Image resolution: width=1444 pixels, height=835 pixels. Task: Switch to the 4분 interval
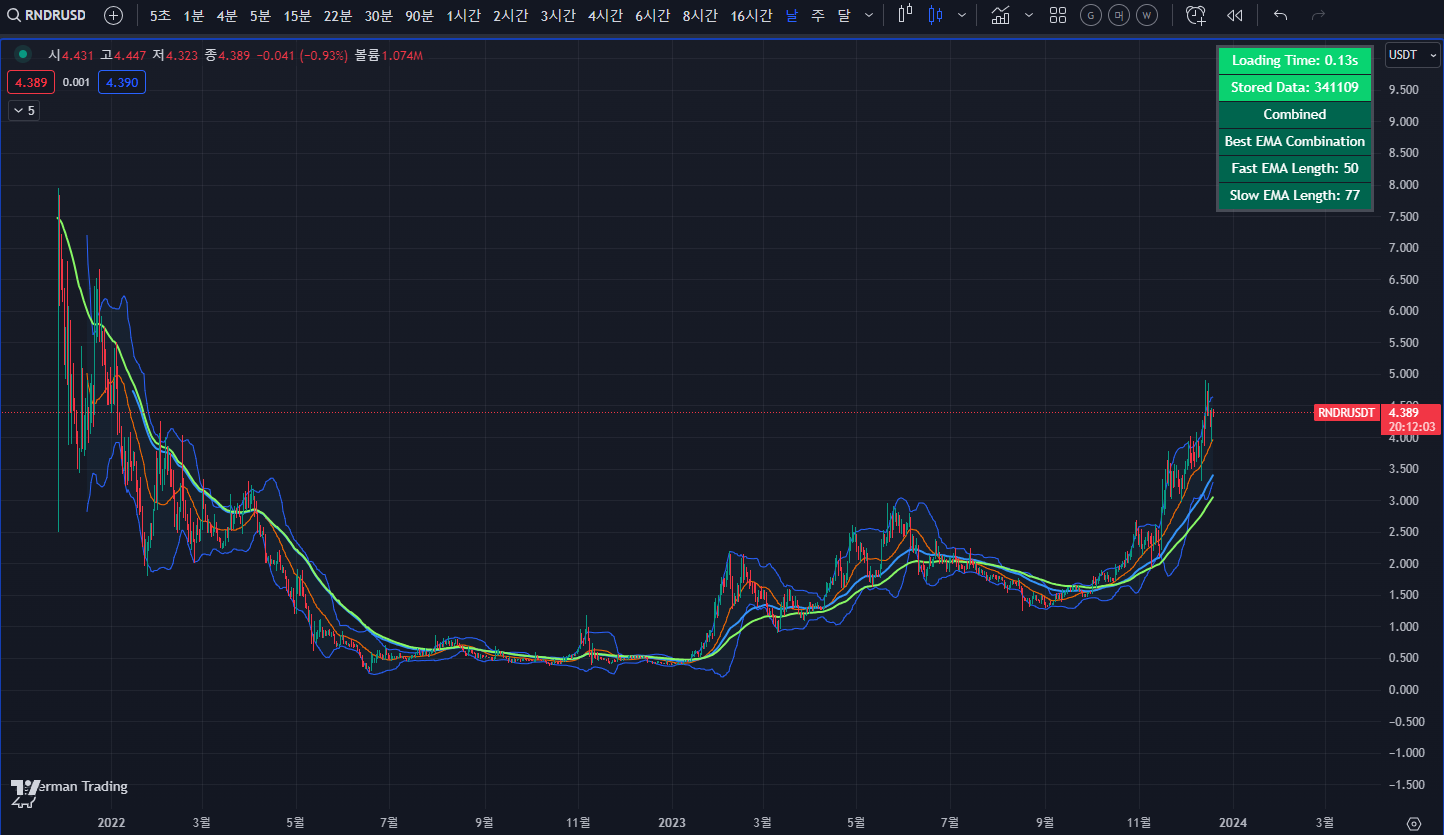[227, 15]
